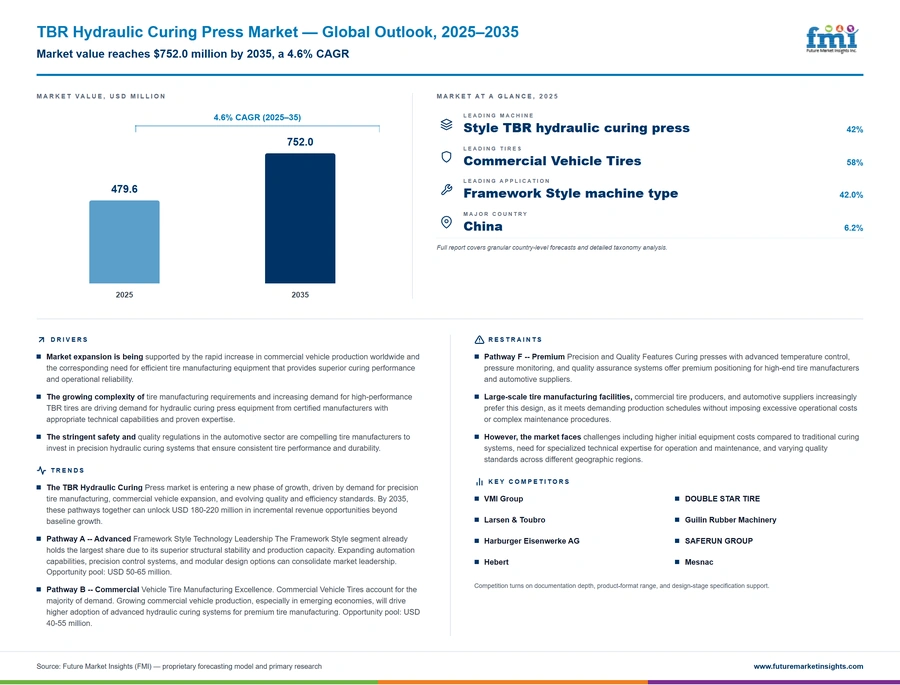Image resolution: width=900 pixels, height=685 pixels.
Task: Click the 752.0 value label above the bar
Action: tap(300, 142)
